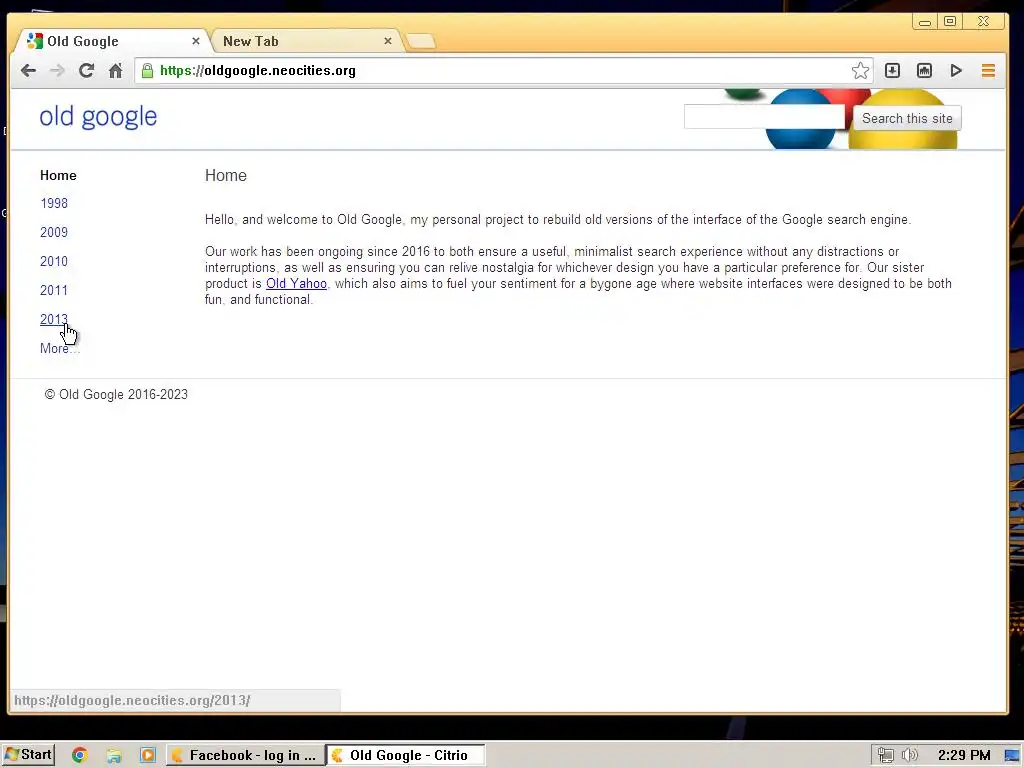
Task: Click the graph extension icon in toolbar
Action: 924,71
